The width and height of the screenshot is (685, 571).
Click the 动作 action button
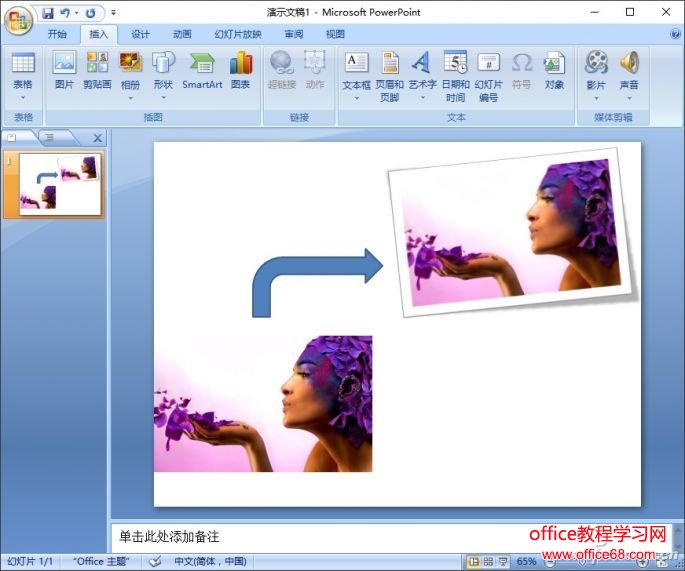click(x=315, y=70)
